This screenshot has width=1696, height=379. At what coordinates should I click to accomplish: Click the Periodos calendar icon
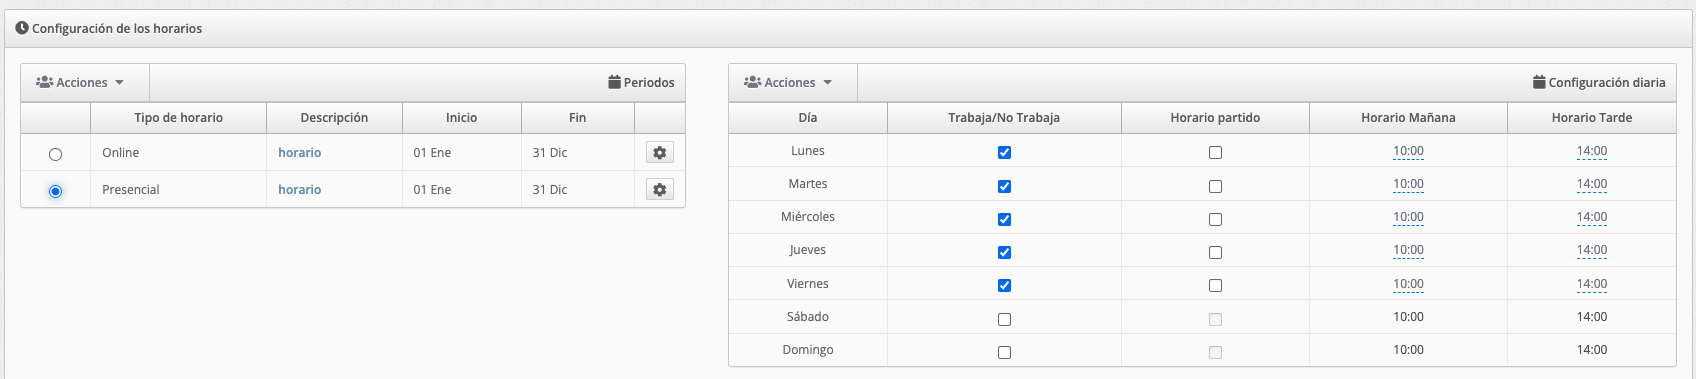tap(614, 82)
